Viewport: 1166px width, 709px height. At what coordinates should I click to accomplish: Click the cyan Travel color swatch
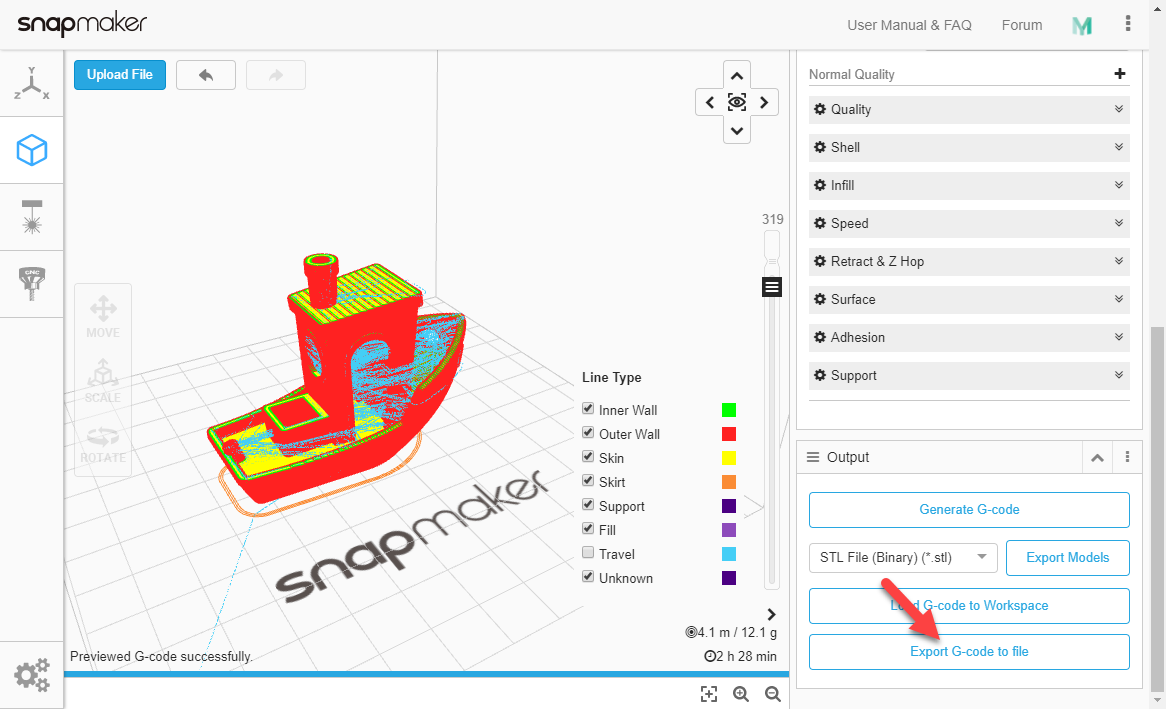click(x=729, y=554)
